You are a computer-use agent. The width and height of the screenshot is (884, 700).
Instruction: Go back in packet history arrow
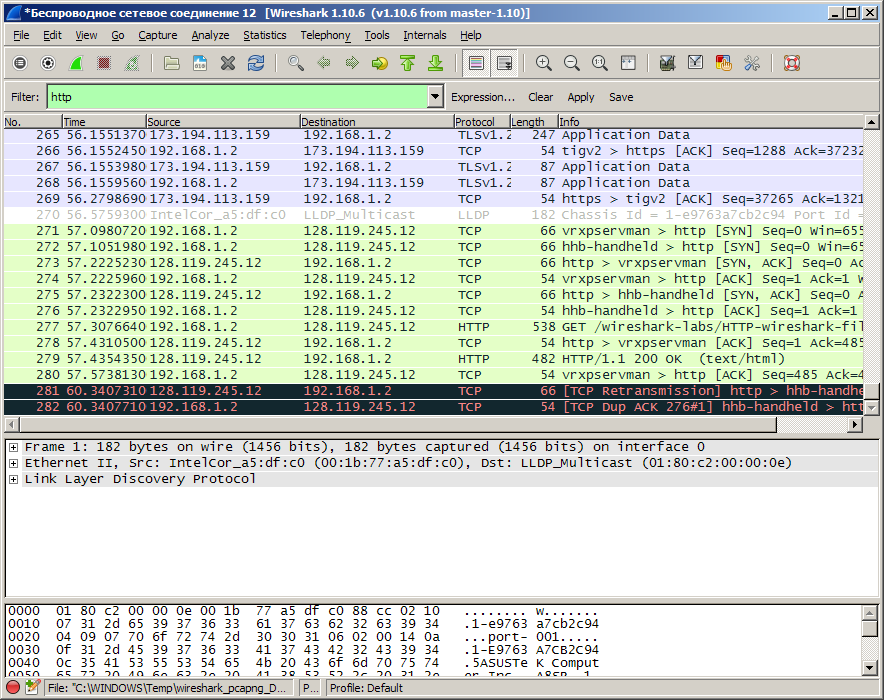point(324,63)
